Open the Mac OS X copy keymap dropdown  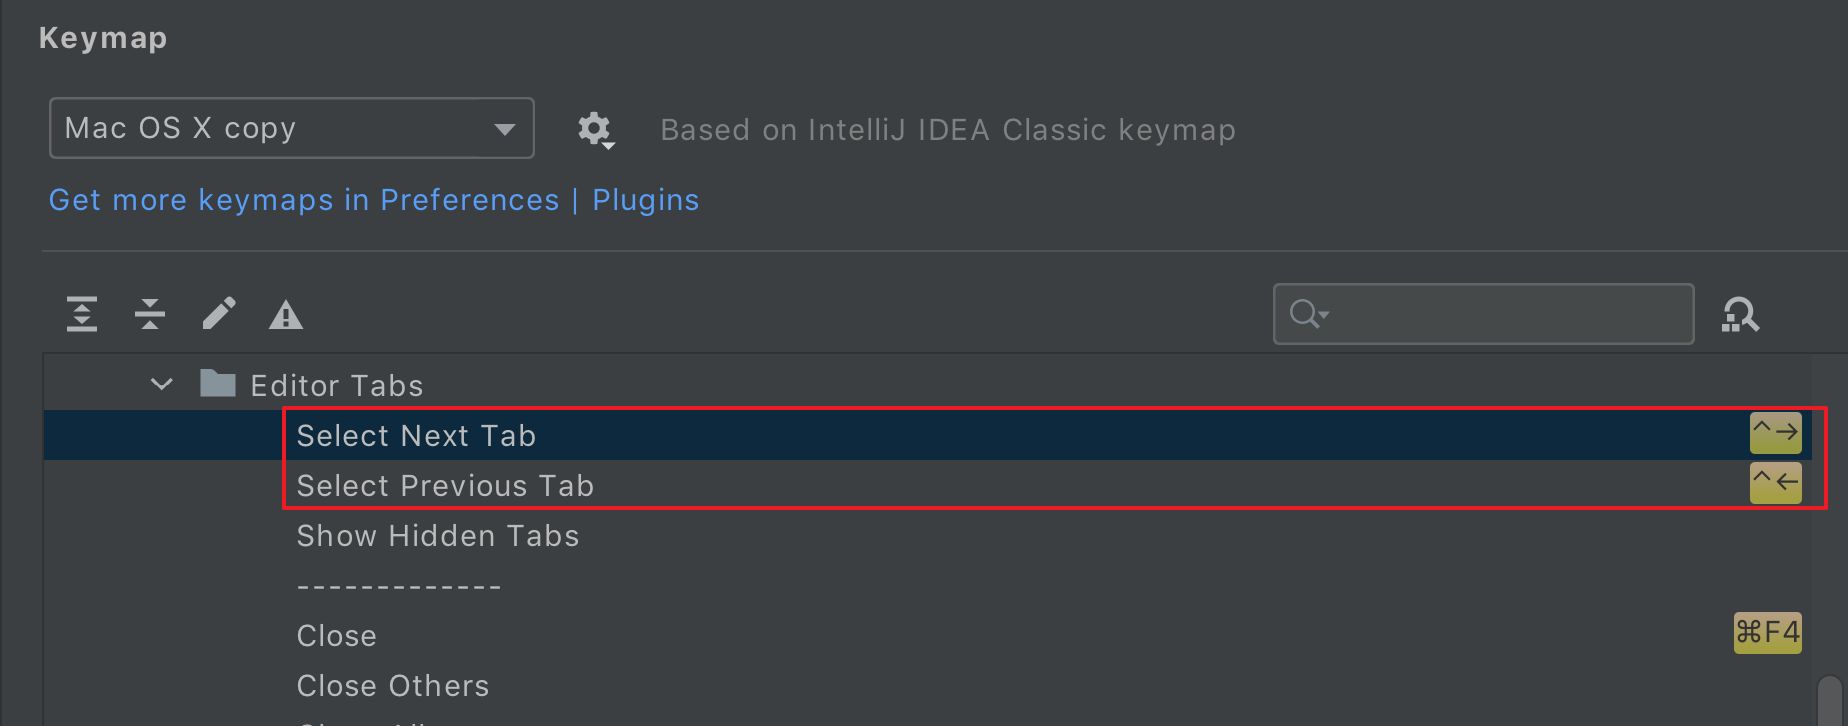tap(291, 128)
